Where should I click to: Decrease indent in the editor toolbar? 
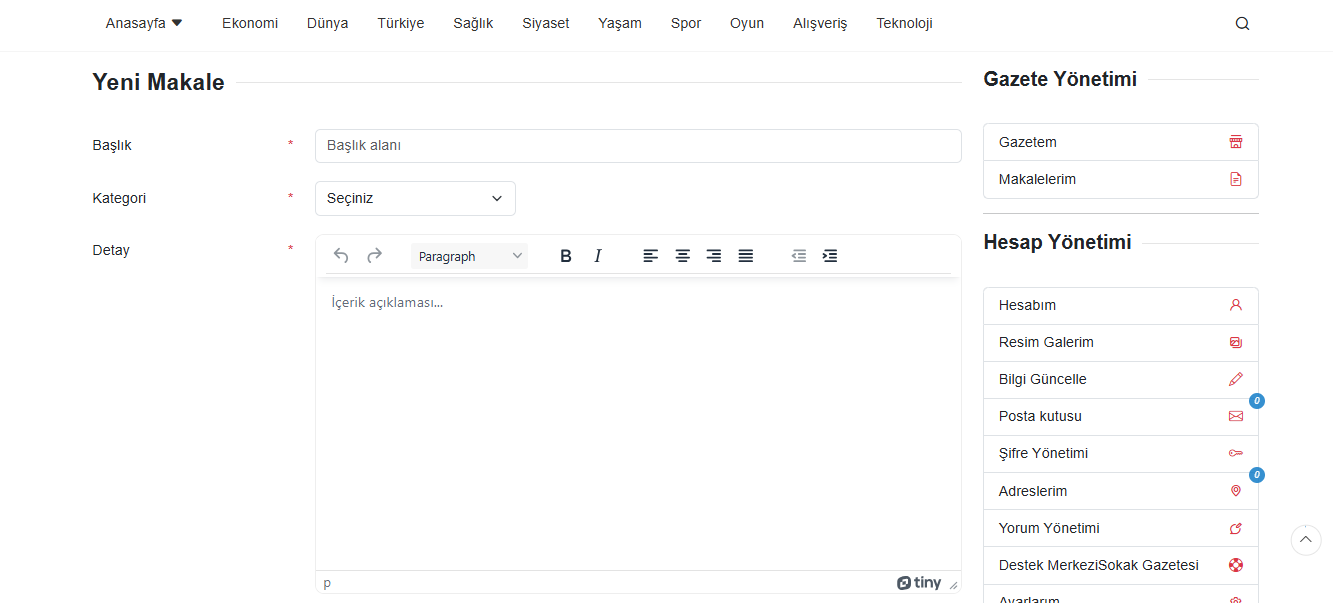pos(799,256)
